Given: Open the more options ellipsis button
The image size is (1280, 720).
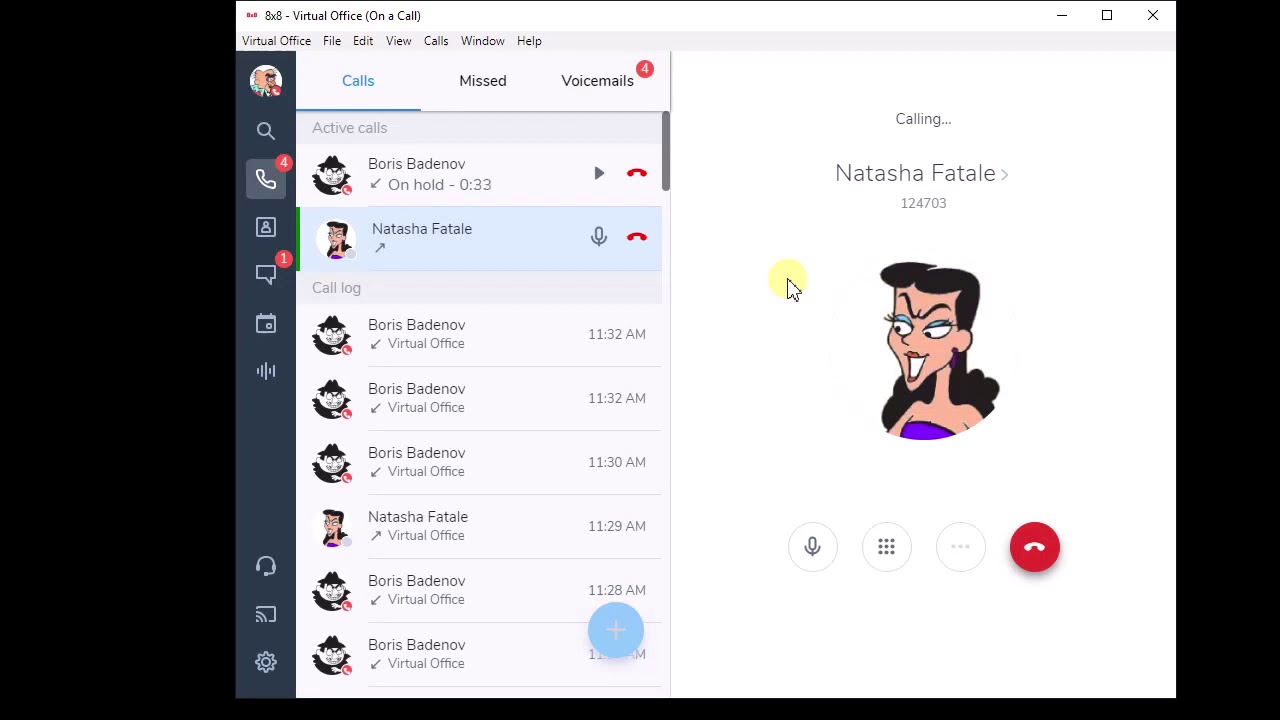Looking at the screenshot, I should (x=960, y=547).
